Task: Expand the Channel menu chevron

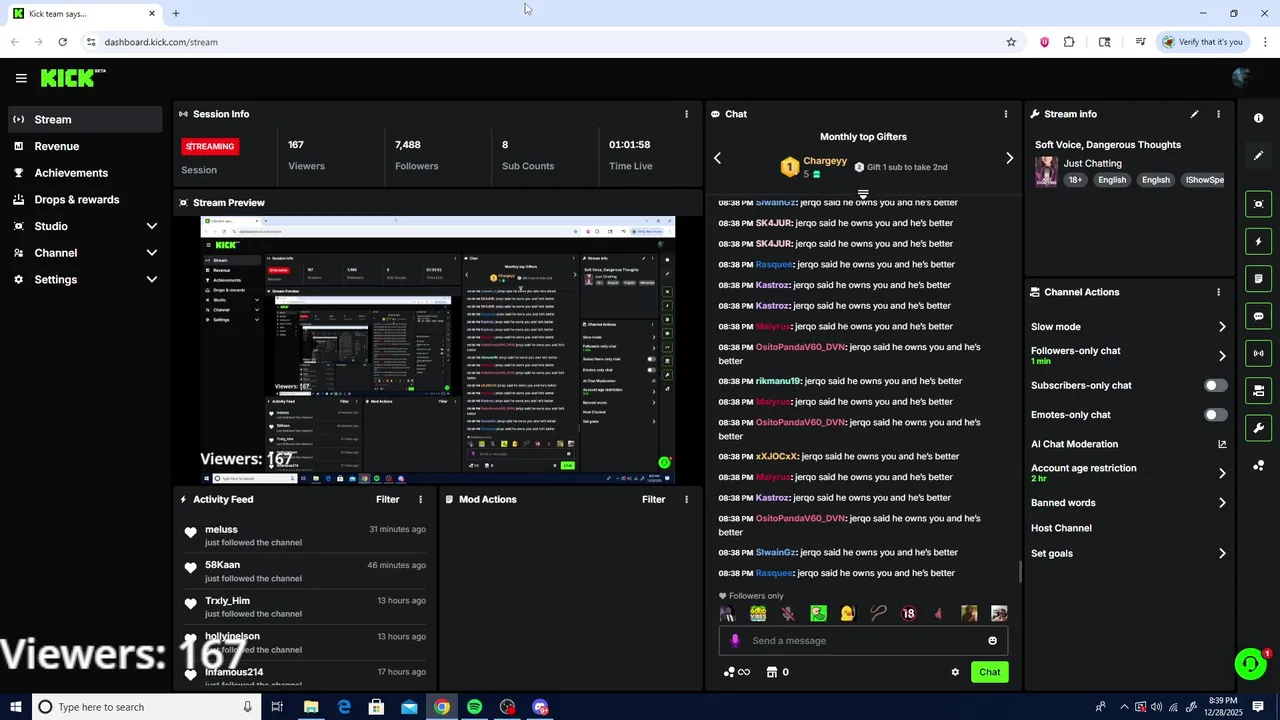Action: pos(152,253)
